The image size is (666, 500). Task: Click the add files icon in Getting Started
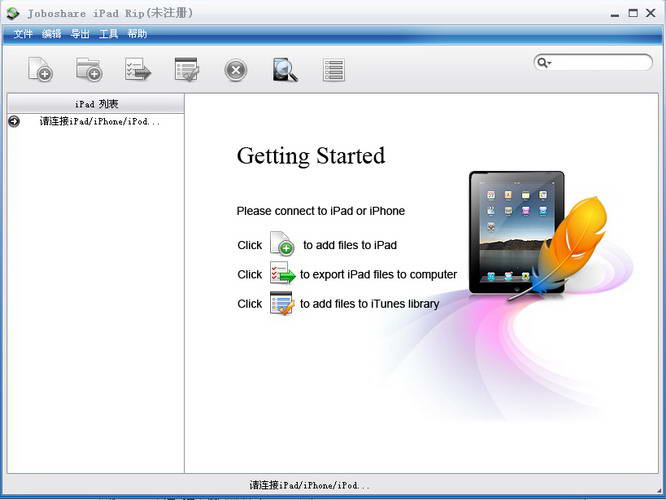coord(282,243)
